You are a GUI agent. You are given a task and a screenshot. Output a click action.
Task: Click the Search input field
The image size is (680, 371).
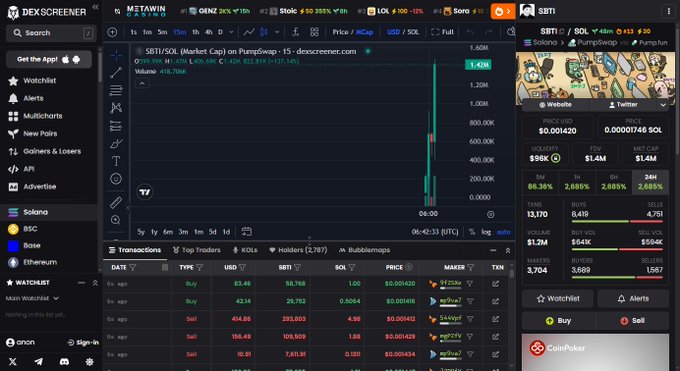coord(51,33)
